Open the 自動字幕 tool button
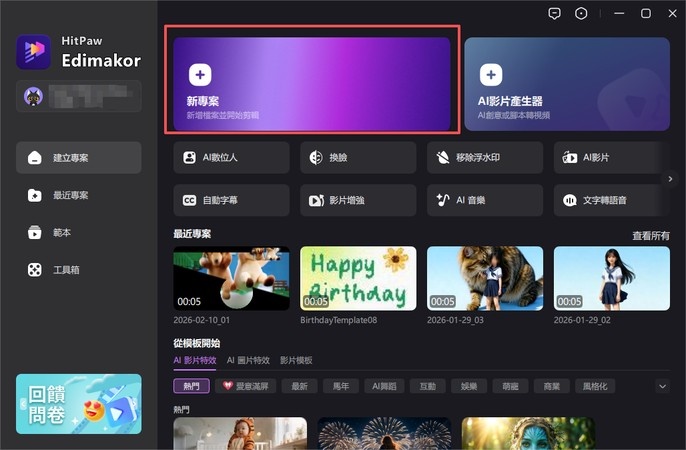 231,200
